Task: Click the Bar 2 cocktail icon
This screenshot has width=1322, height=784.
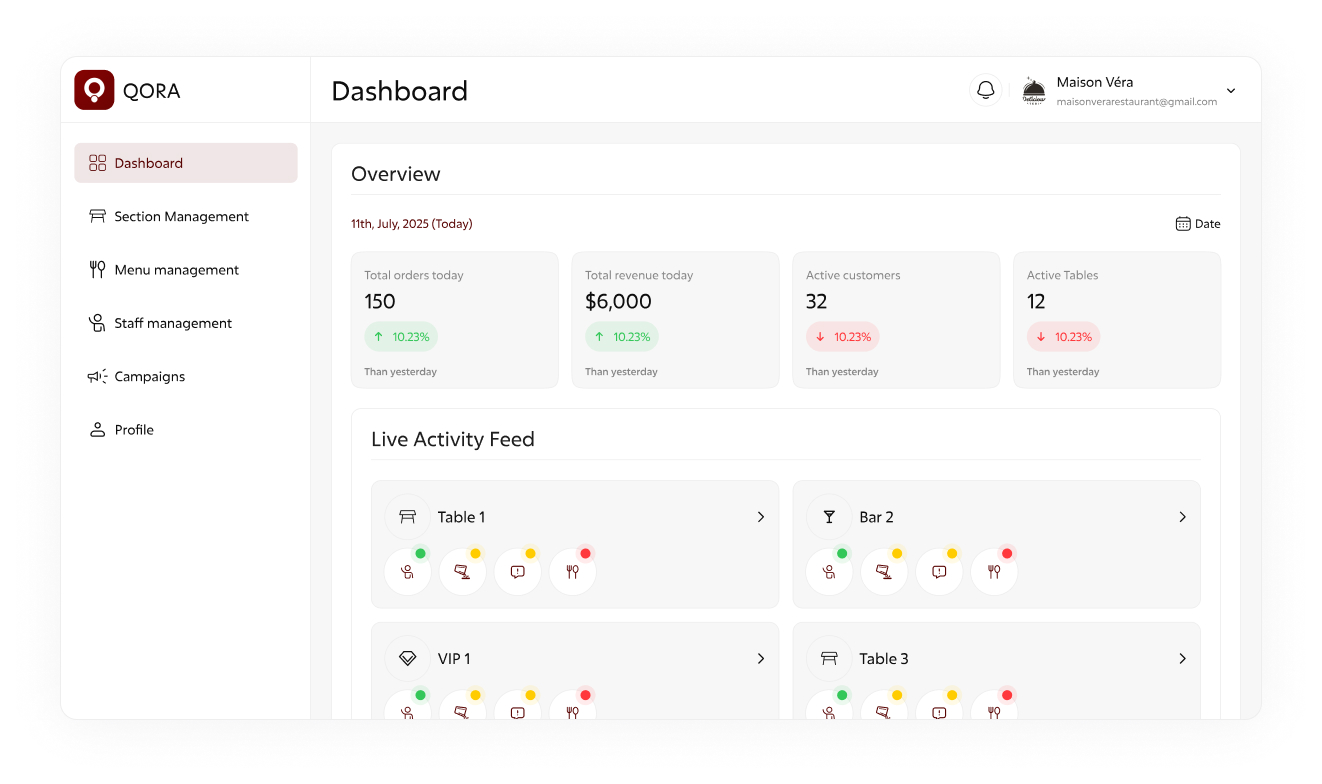Action: pyautogui.click(x=829, y=517)
